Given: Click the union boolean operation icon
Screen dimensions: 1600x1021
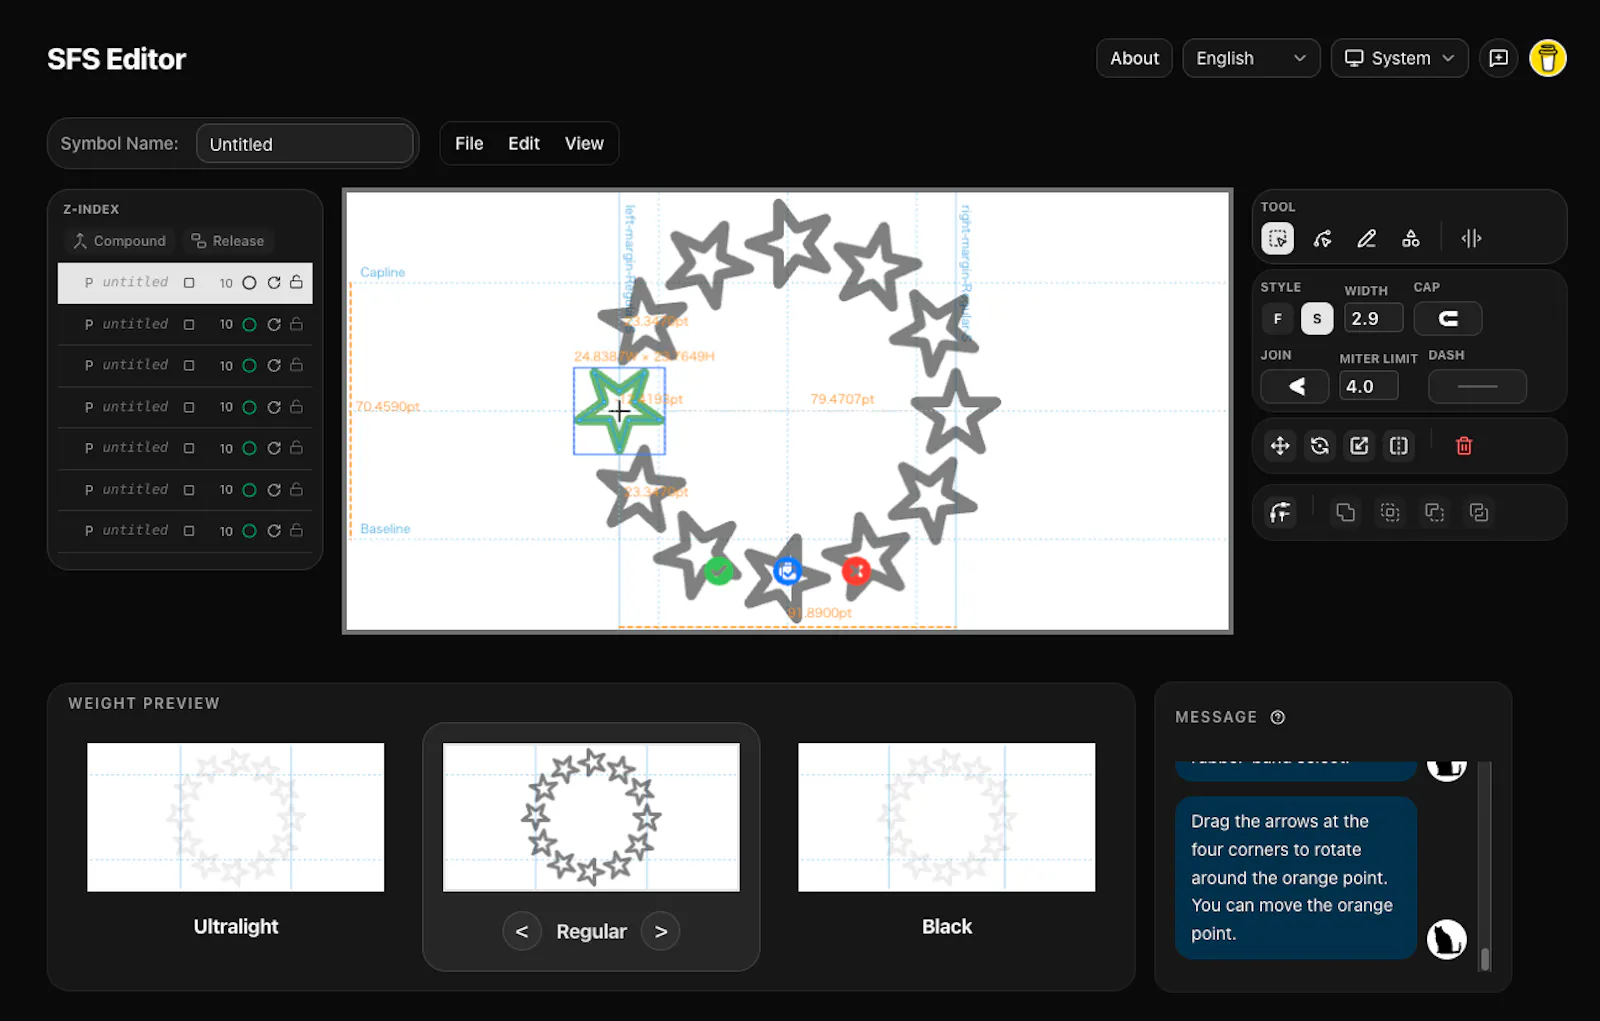Looking at the screenshot, I should point(1345,512).
